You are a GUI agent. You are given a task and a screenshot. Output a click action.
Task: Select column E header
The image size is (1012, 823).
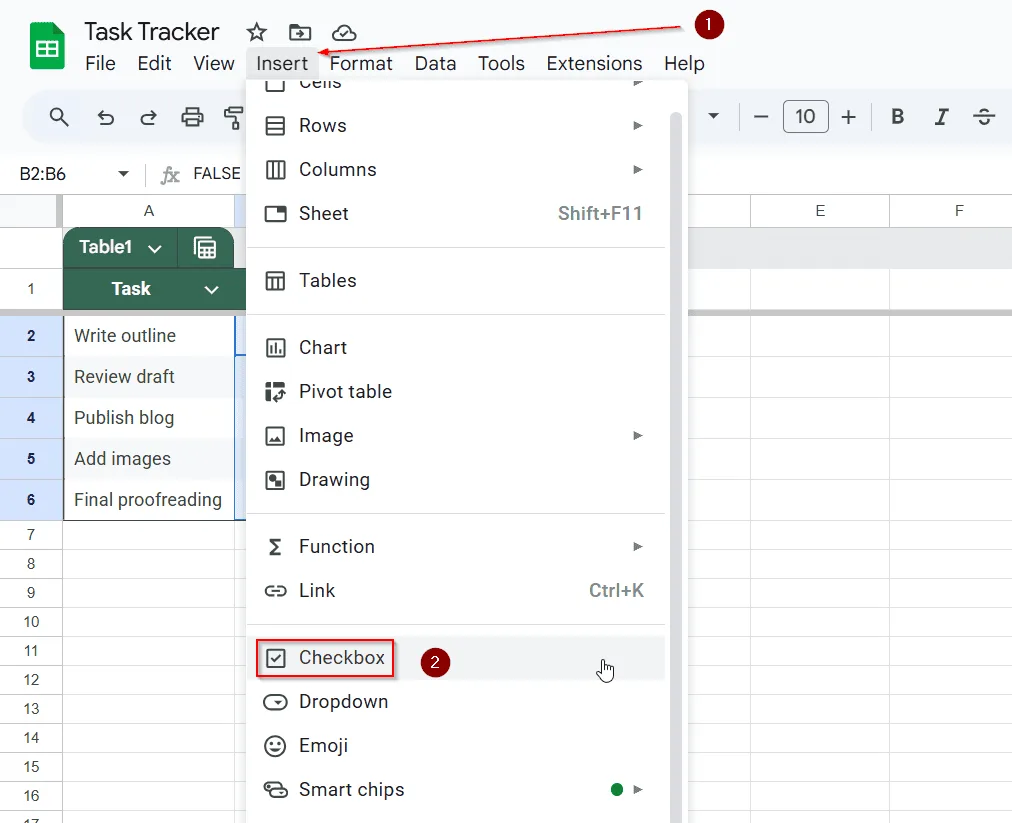[820, 211]
